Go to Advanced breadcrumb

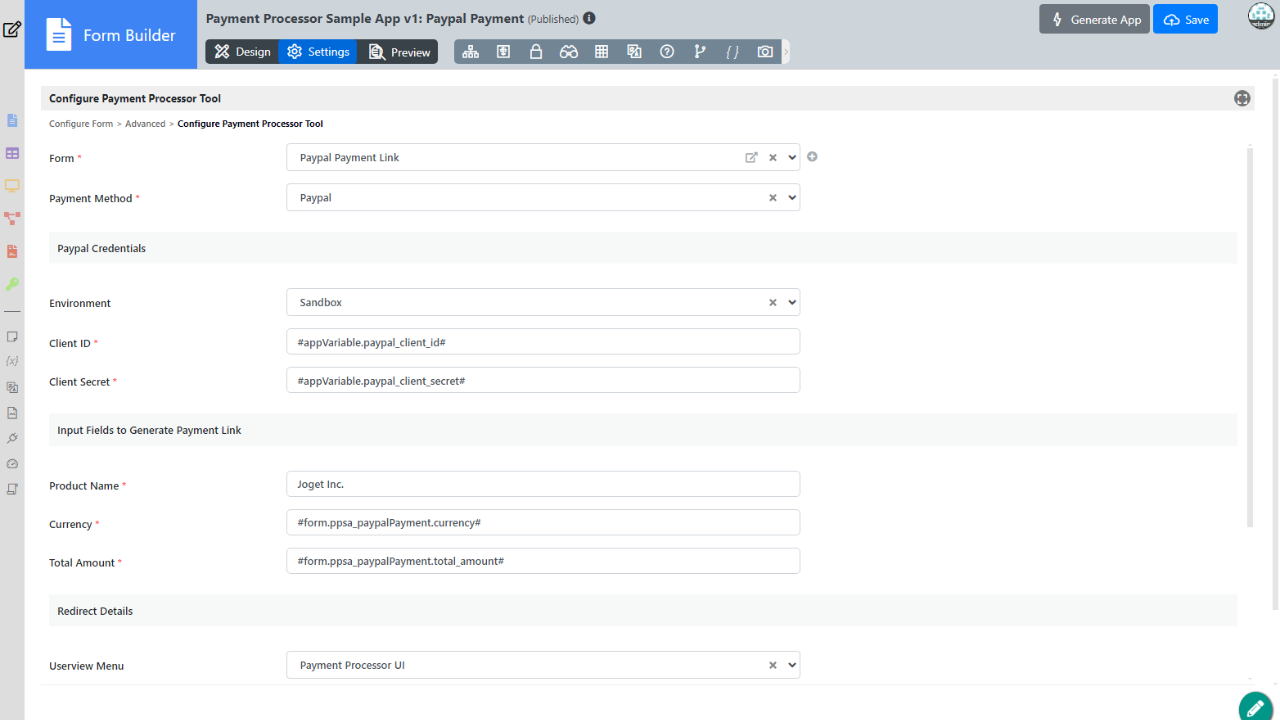click(x=145, y=124)
